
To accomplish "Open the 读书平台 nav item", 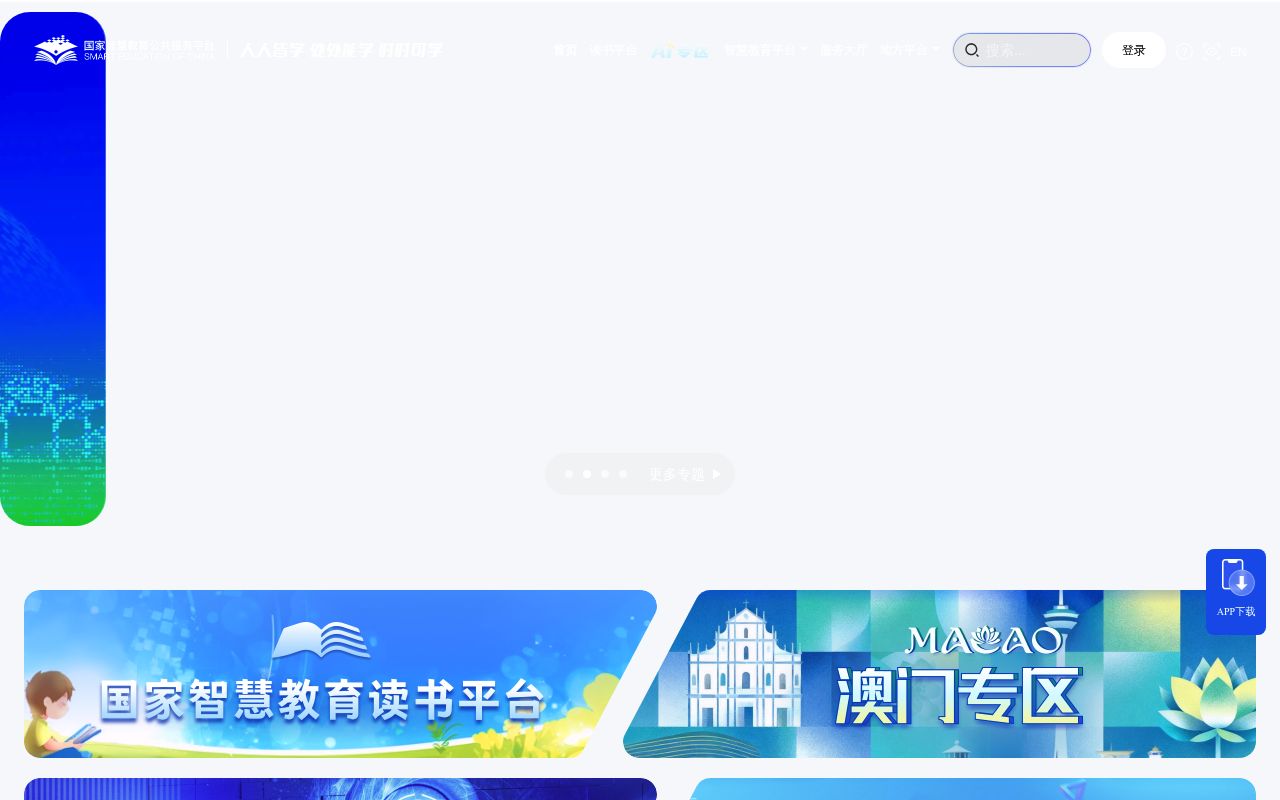I will pyautogui.click(x=613, y=50).
